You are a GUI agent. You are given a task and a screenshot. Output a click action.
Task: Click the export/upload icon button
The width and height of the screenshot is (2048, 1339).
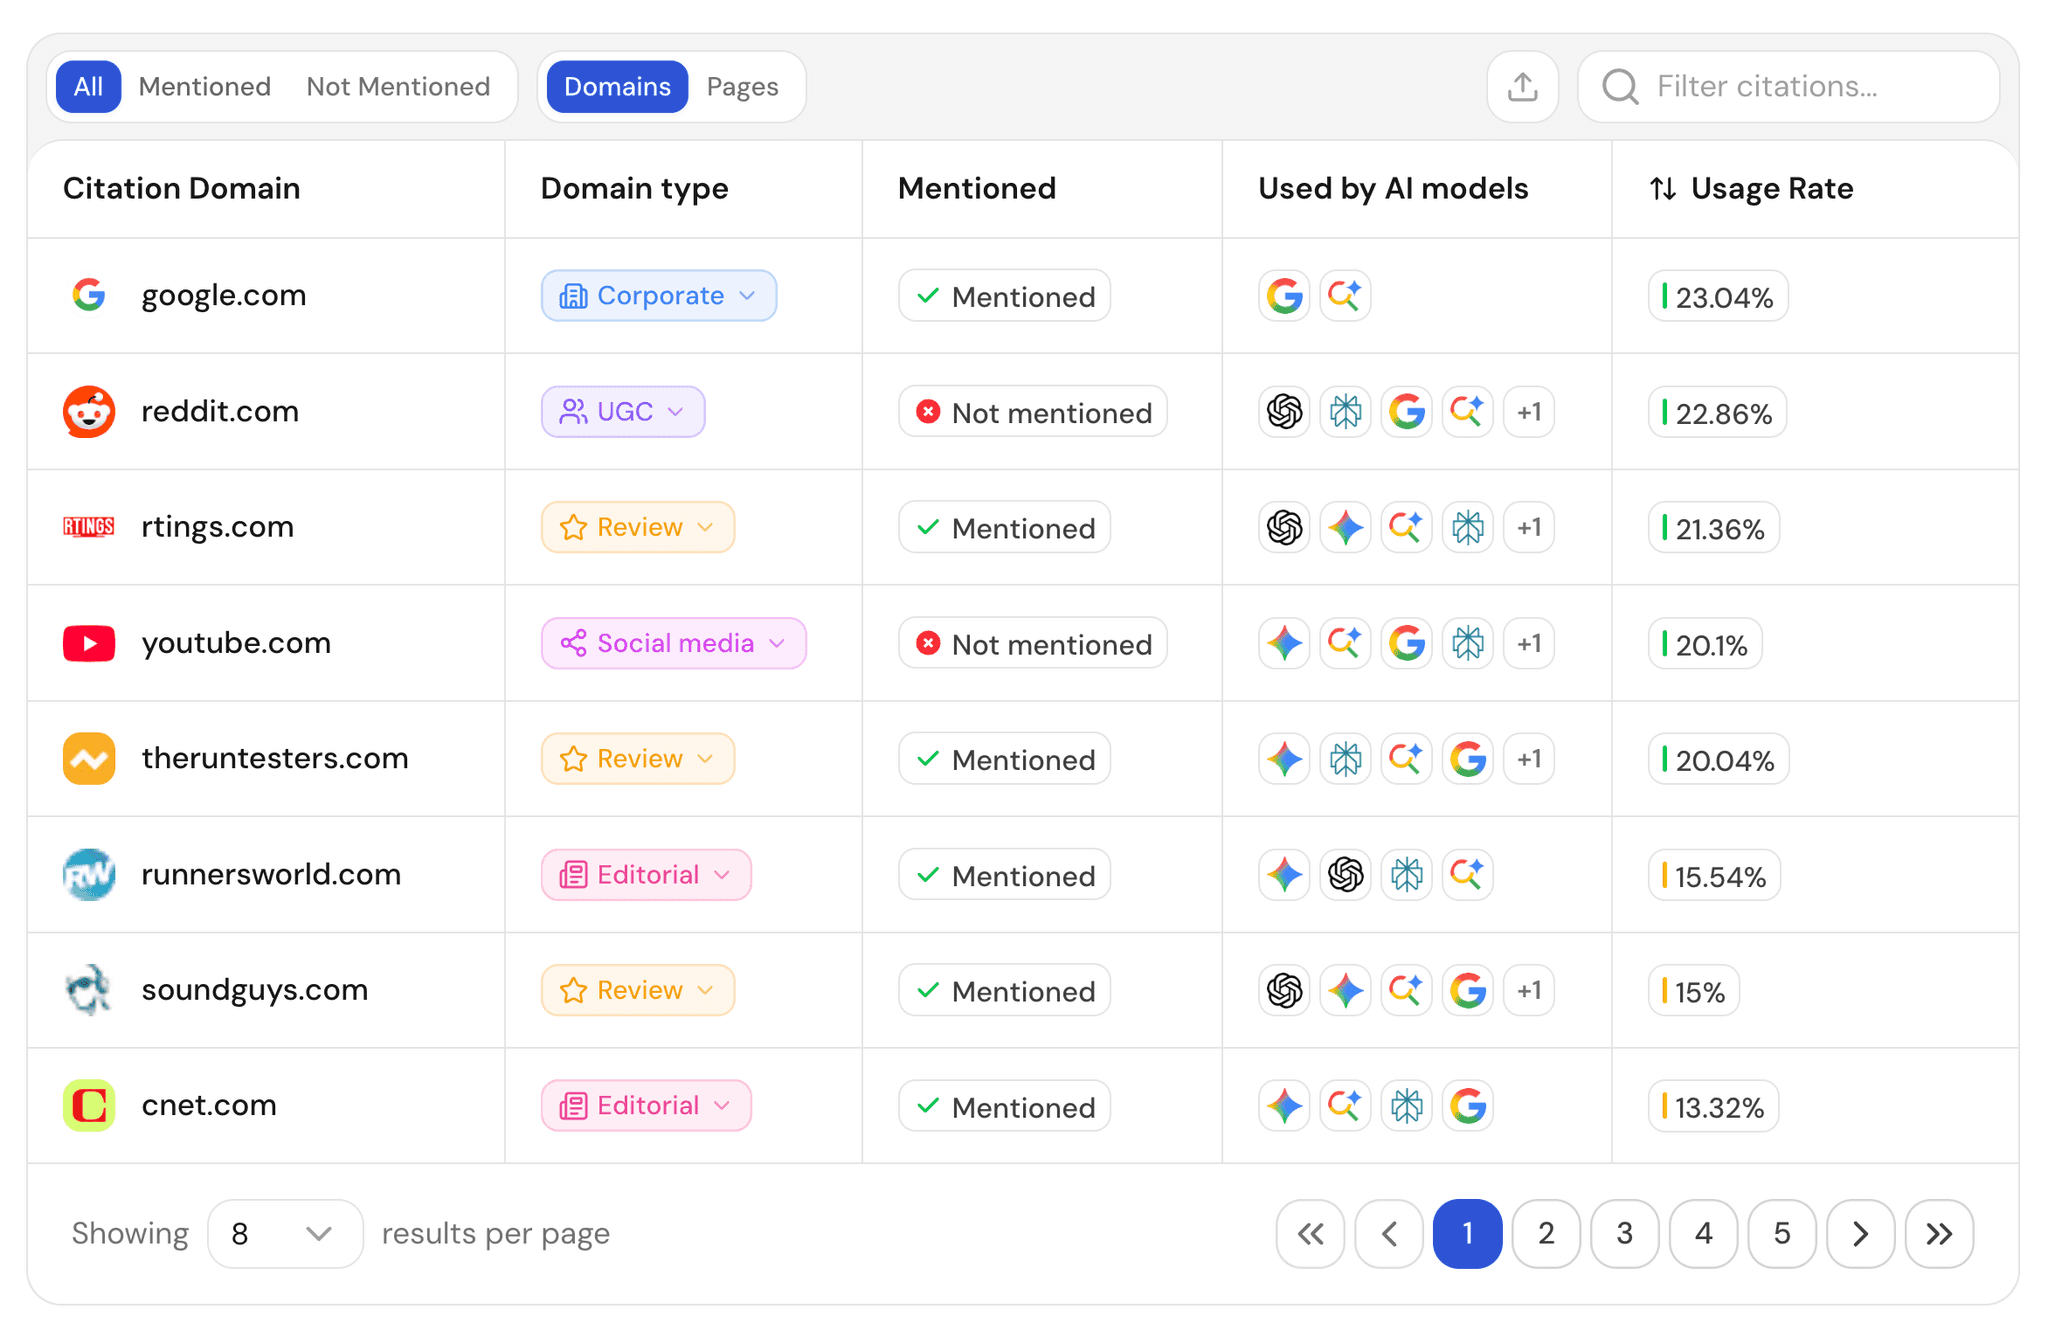[1522, 87]
